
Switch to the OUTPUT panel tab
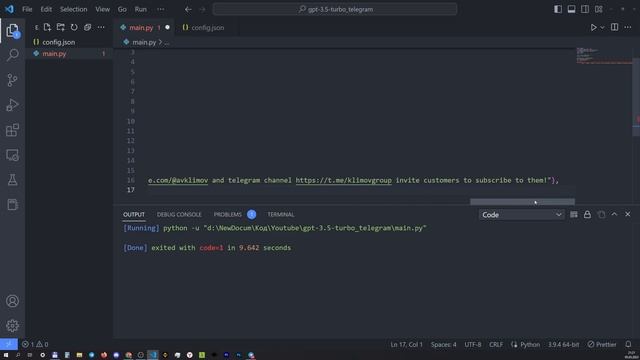(134, 214)
